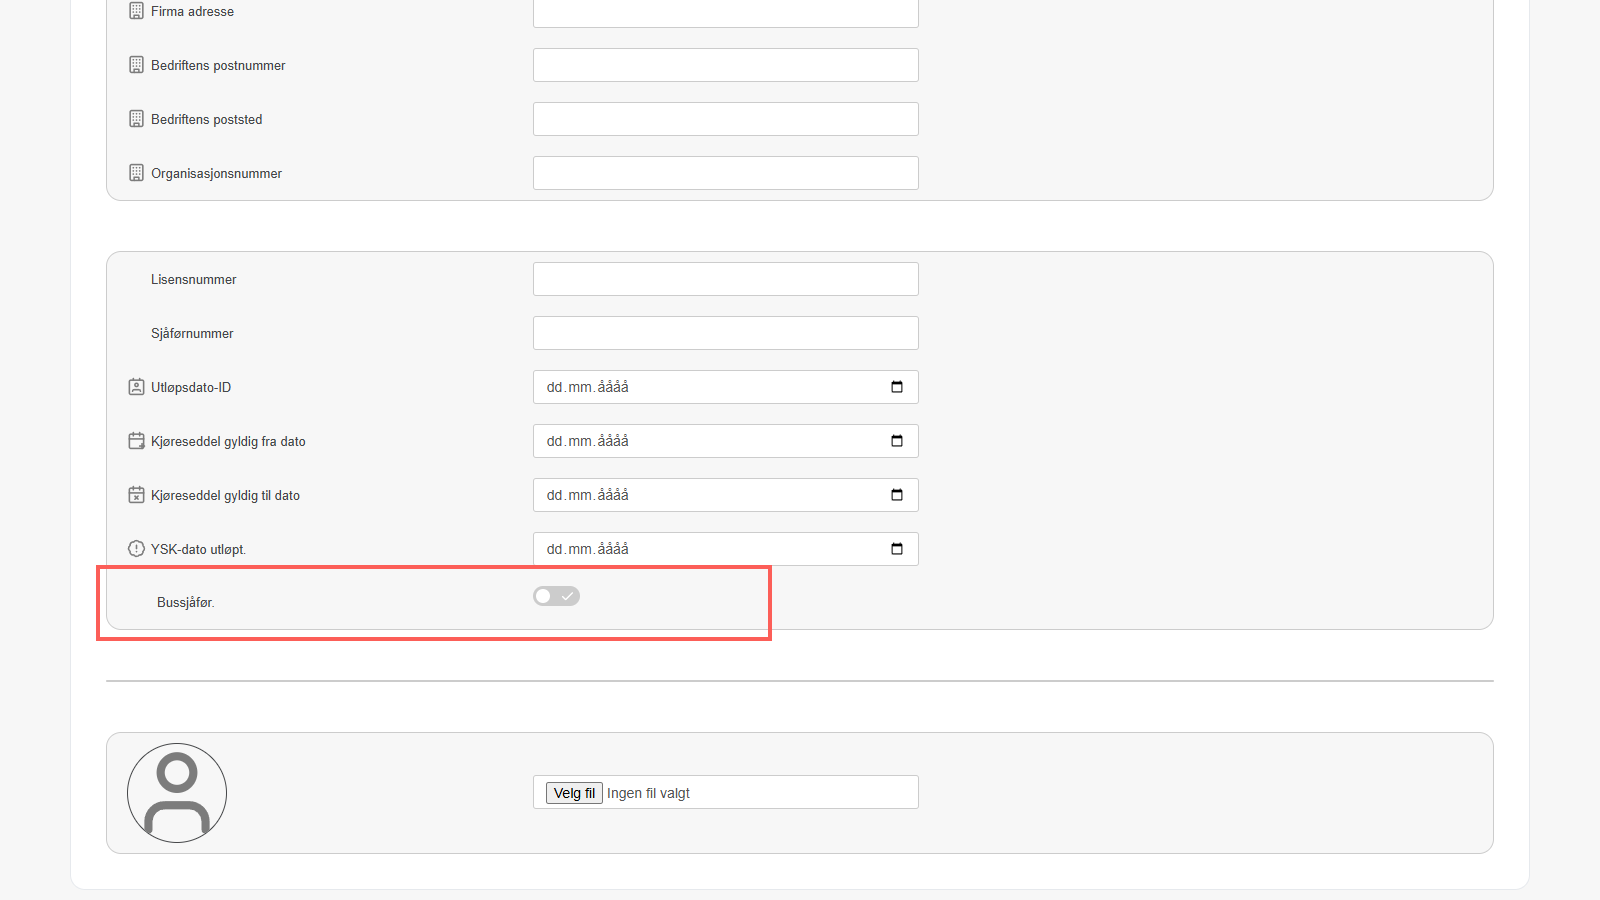Click the Kjøreseddel gyldig til dato field

pos(726,495)
